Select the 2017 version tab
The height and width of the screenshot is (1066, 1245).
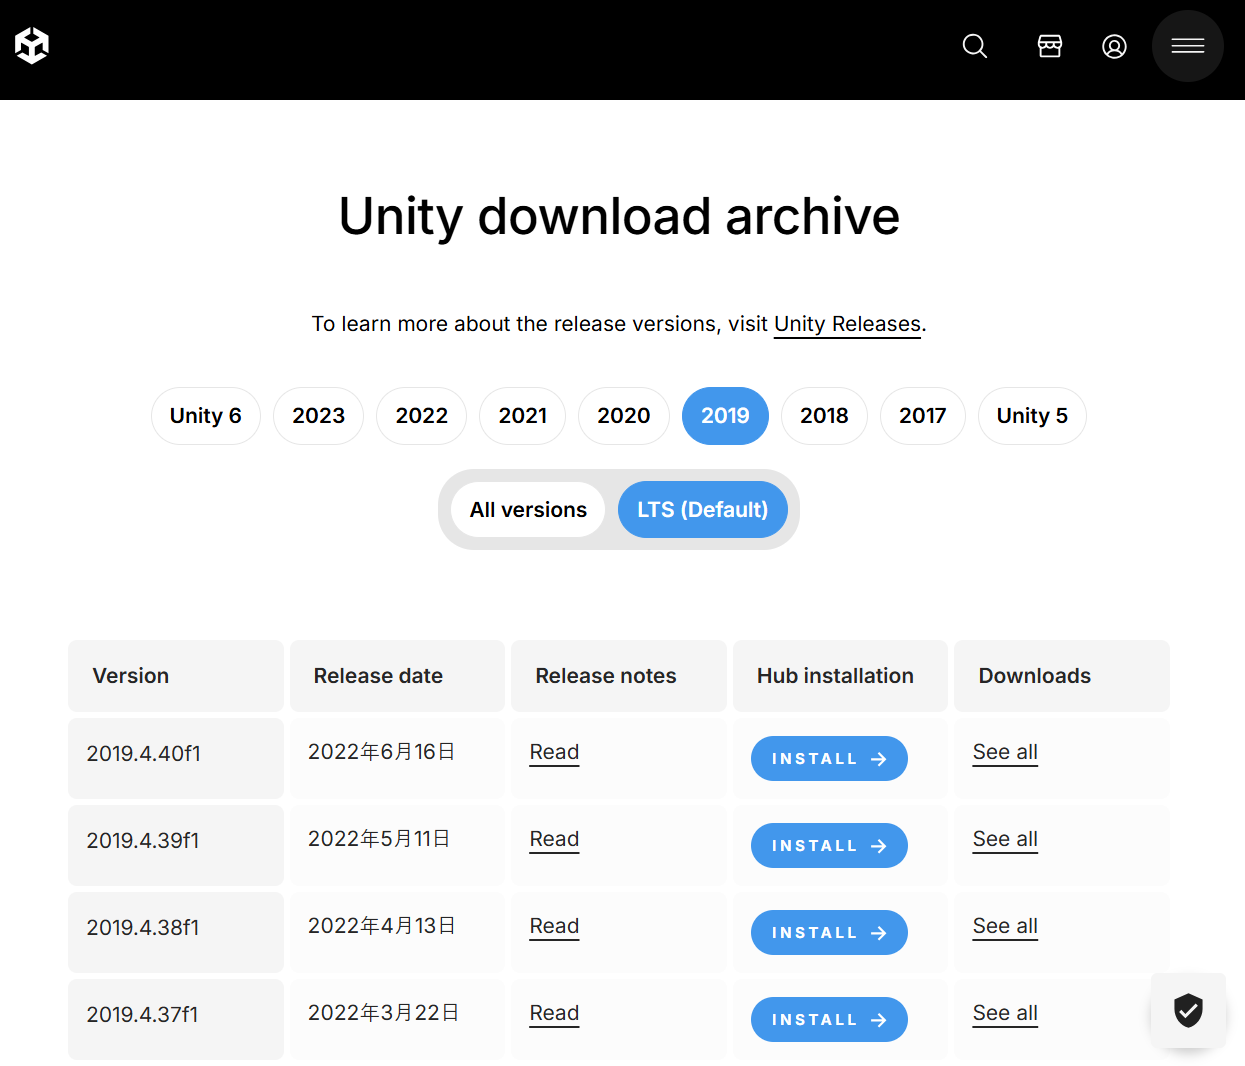(923, 416)
